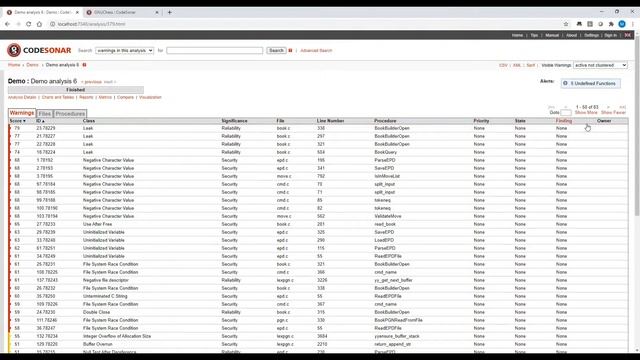Image resolution: width=640 pixels, height=360 pixels.
Task: Open About in the top bar
Action: (571, 36)
